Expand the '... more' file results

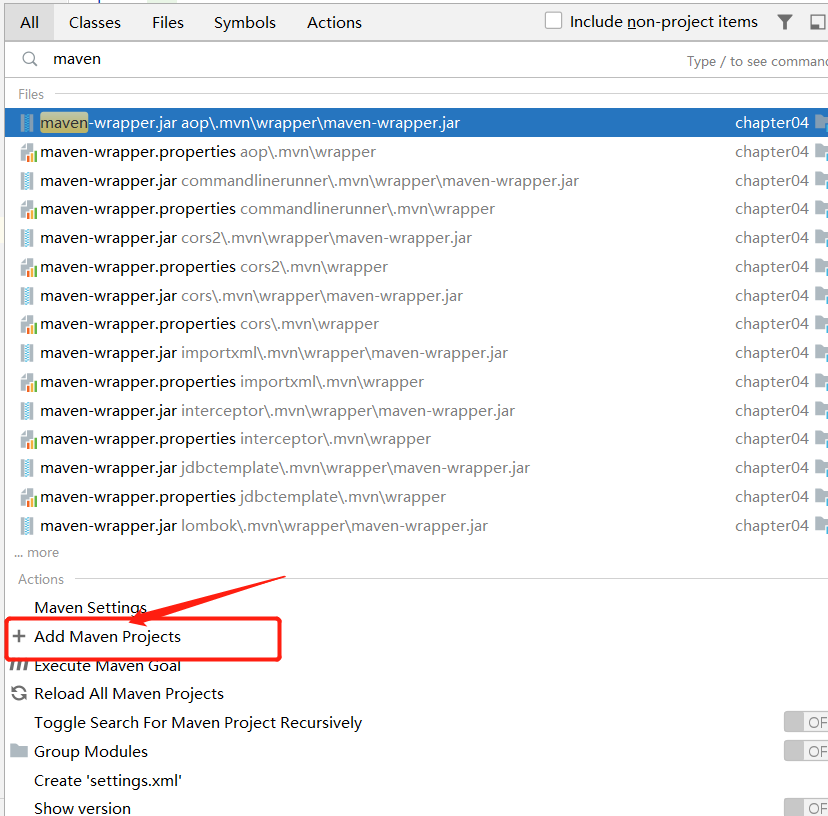coord(36,552)
